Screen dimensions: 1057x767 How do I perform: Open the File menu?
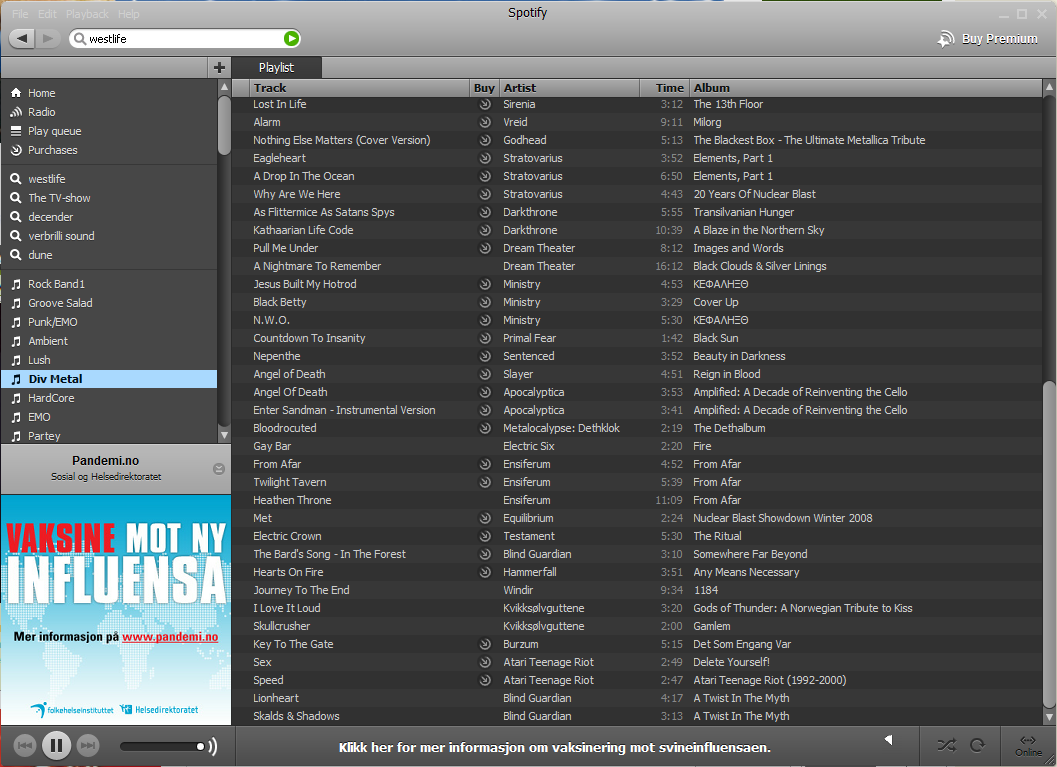tap(20, 14)
